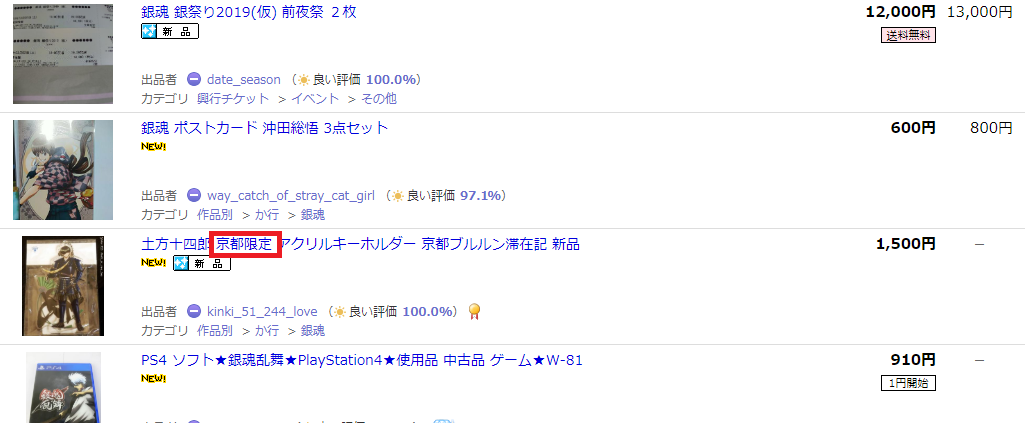Open the 銀魂 ポストカード 沖田総悟 3点セット listing
This screenshot has width=1025, height=423.
pyautogui.click(x=265, y=127)
